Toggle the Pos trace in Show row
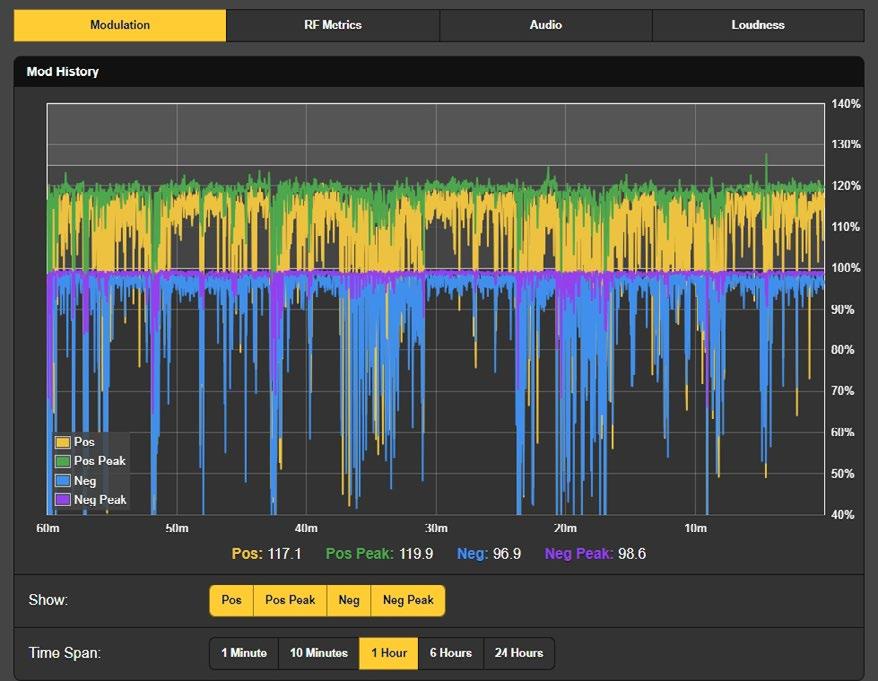 232,600
